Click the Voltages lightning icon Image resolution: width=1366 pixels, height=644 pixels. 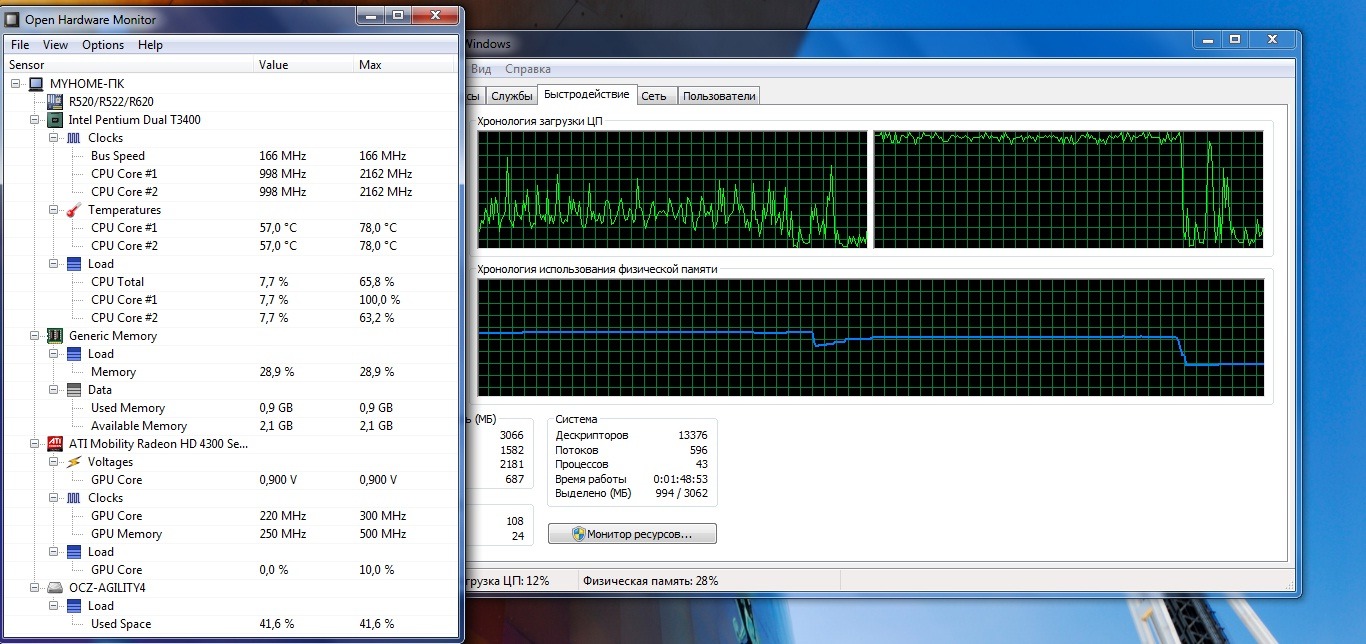click(x=74, y=462)
